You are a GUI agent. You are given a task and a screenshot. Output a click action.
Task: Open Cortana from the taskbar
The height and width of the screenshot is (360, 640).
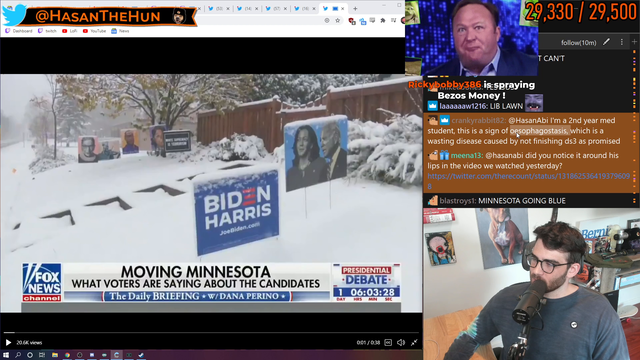30,355
